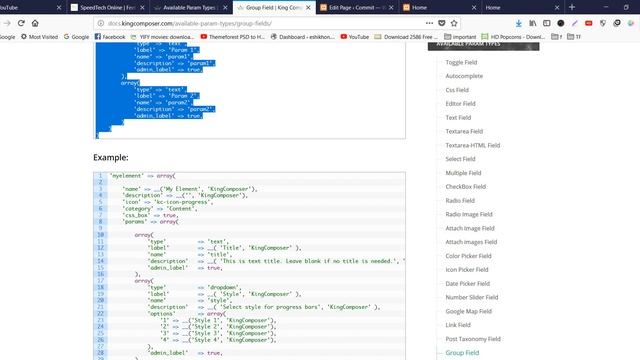The height and width of the screenshot is (360, 640).
Task: Click the dark round extension icon
Action: tap(561, 23)
